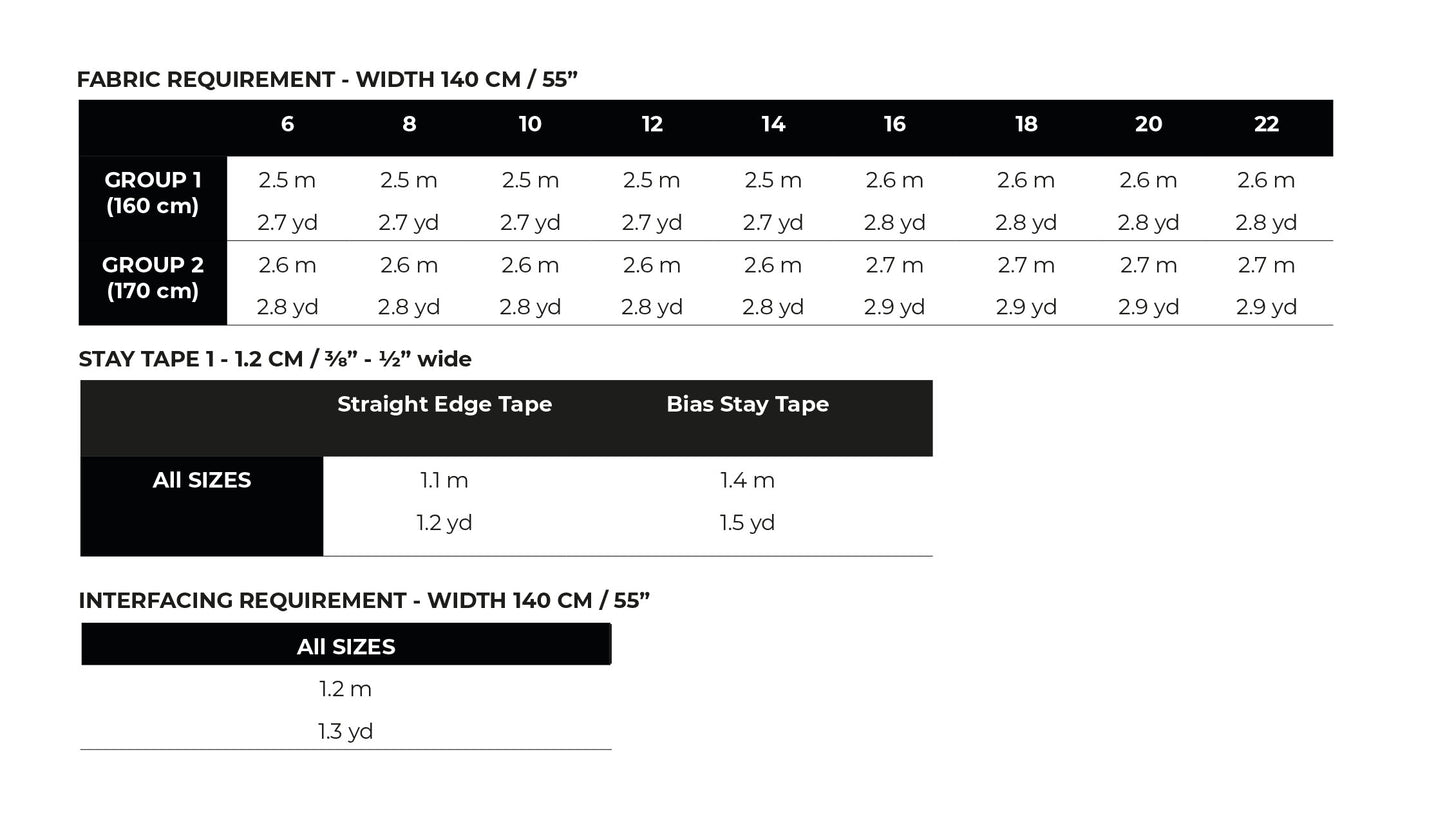The image size is (1445, 836).
Task: Select the Interfacing Requirement heading
Action: (364, 601)
